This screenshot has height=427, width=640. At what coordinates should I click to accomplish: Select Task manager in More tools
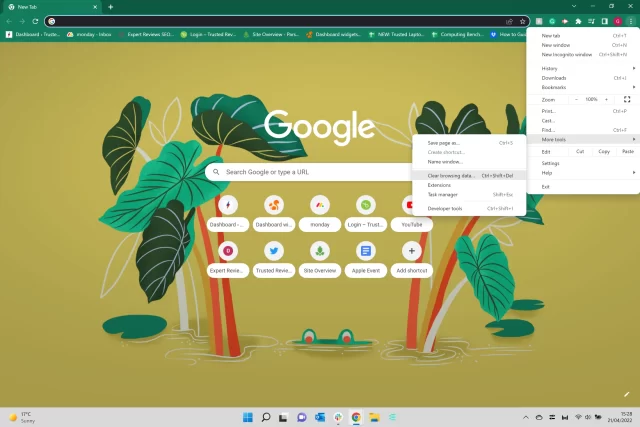(469, 195)
